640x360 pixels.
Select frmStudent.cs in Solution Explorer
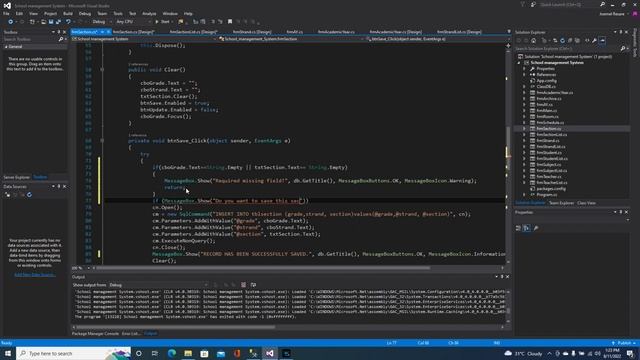[x=548, y=153]
